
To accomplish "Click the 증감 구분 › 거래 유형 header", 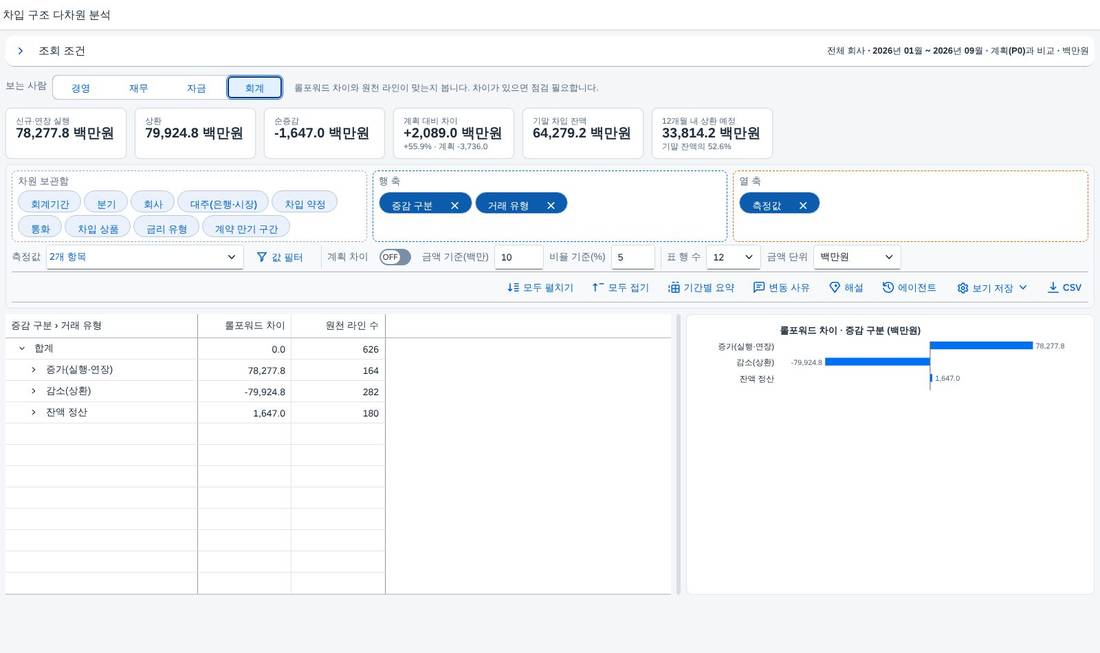I will [x=101, y=325].
